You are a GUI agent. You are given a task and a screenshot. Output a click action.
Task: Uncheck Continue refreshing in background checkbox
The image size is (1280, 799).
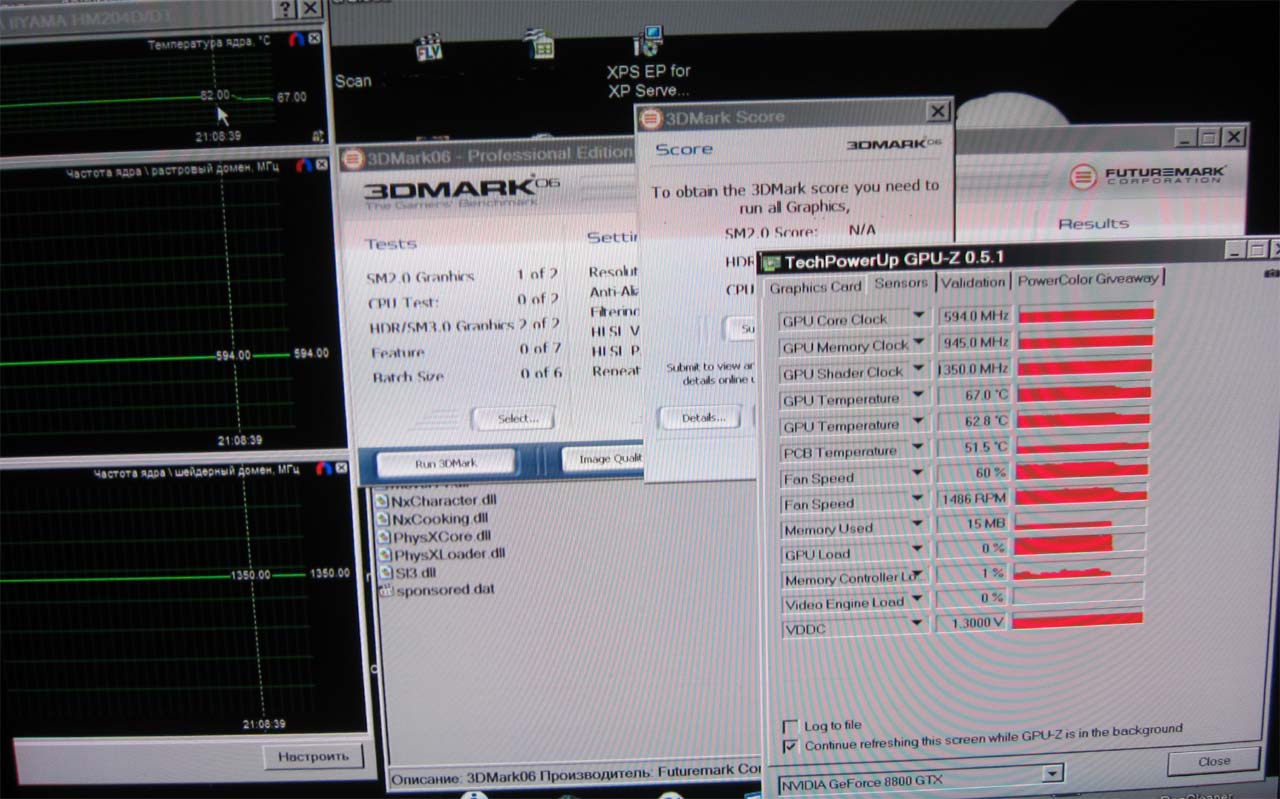click(x=791, y=745)
